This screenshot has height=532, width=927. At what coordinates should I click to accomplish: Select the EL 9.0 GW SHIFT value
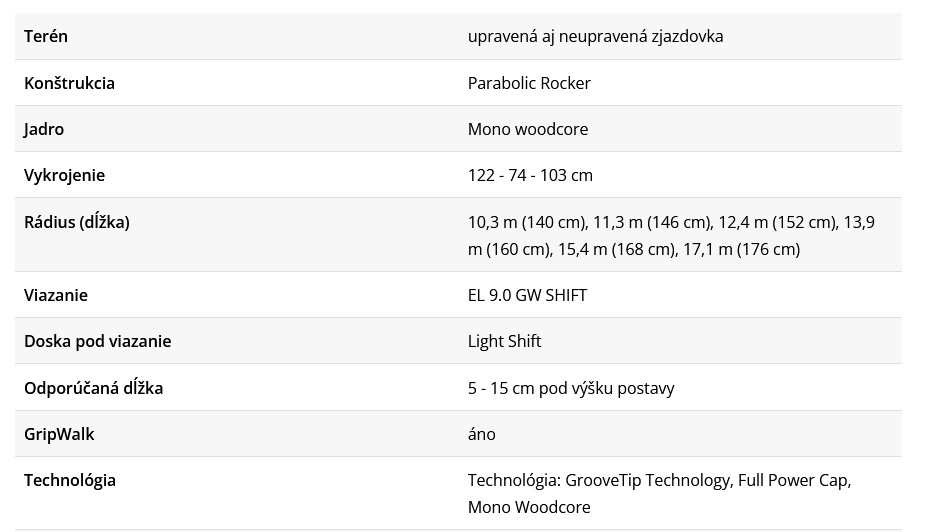pos(527,296)
